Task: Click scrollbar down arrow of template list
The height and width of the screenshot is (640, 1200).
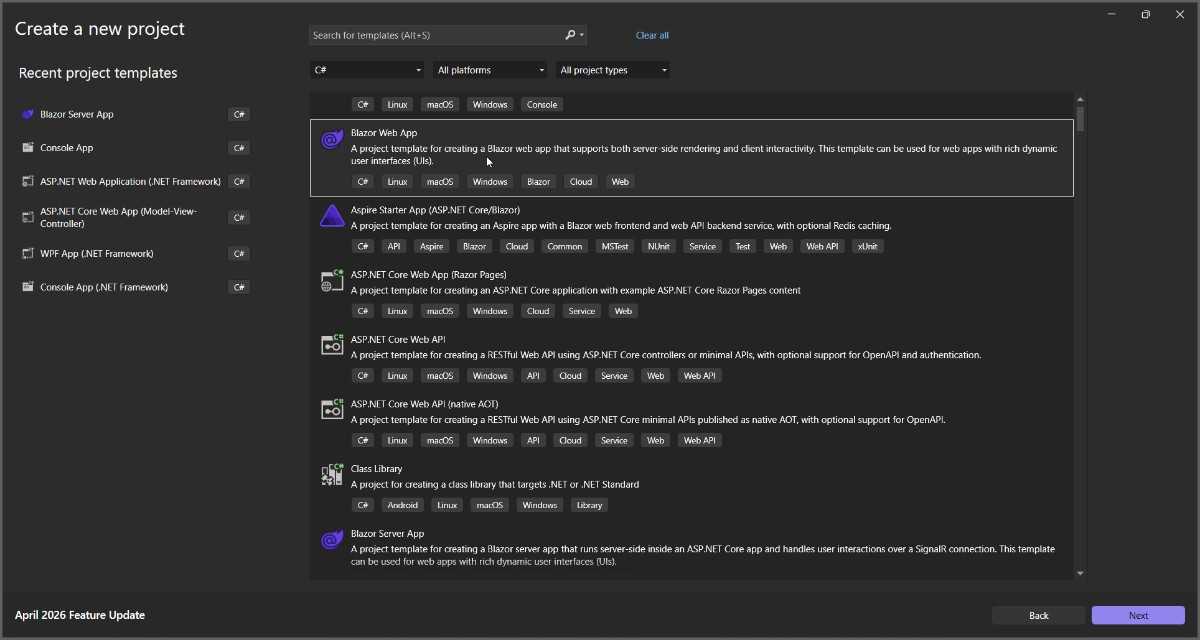Action: (1080, 573)
